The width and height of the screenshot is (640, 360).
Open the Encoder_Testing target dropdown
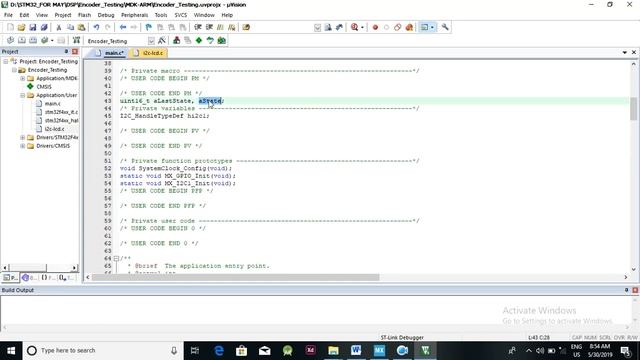[x=151, y=41]
